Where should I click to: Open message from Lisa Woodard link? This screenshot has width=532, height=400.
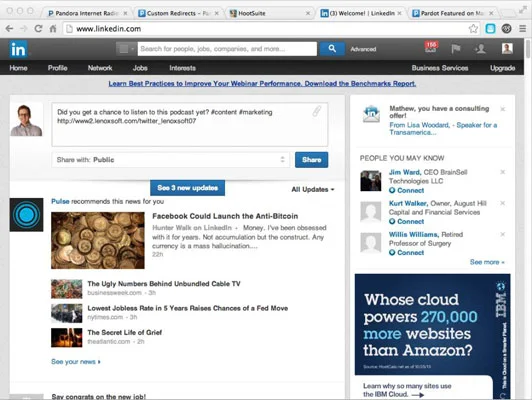pyautogui.click(x=443, y=129)
